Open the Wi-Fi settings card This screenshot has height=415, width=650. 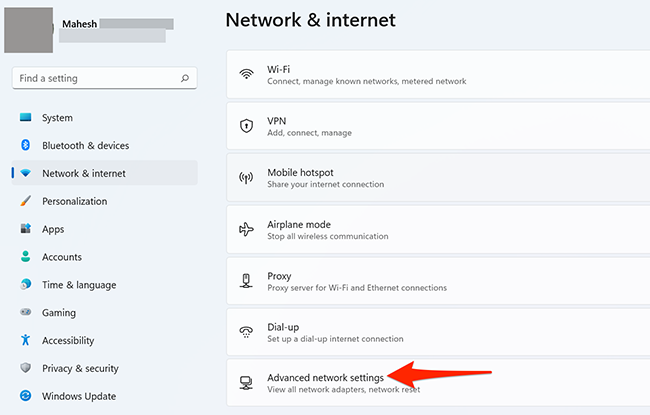tap(438, 74)
